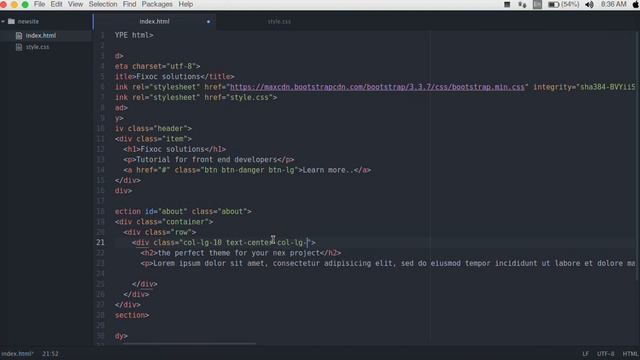Open the View menu

coord(75,4)
